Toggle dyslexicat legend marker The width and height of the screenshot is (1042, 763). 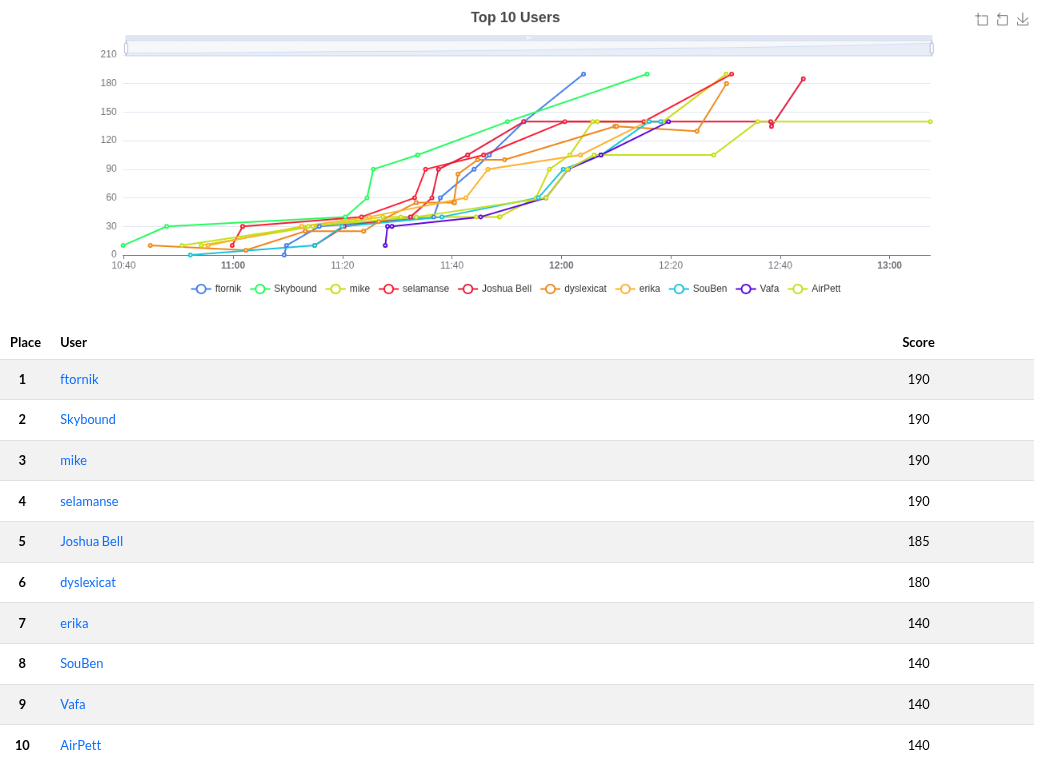[x=574, y=289]
